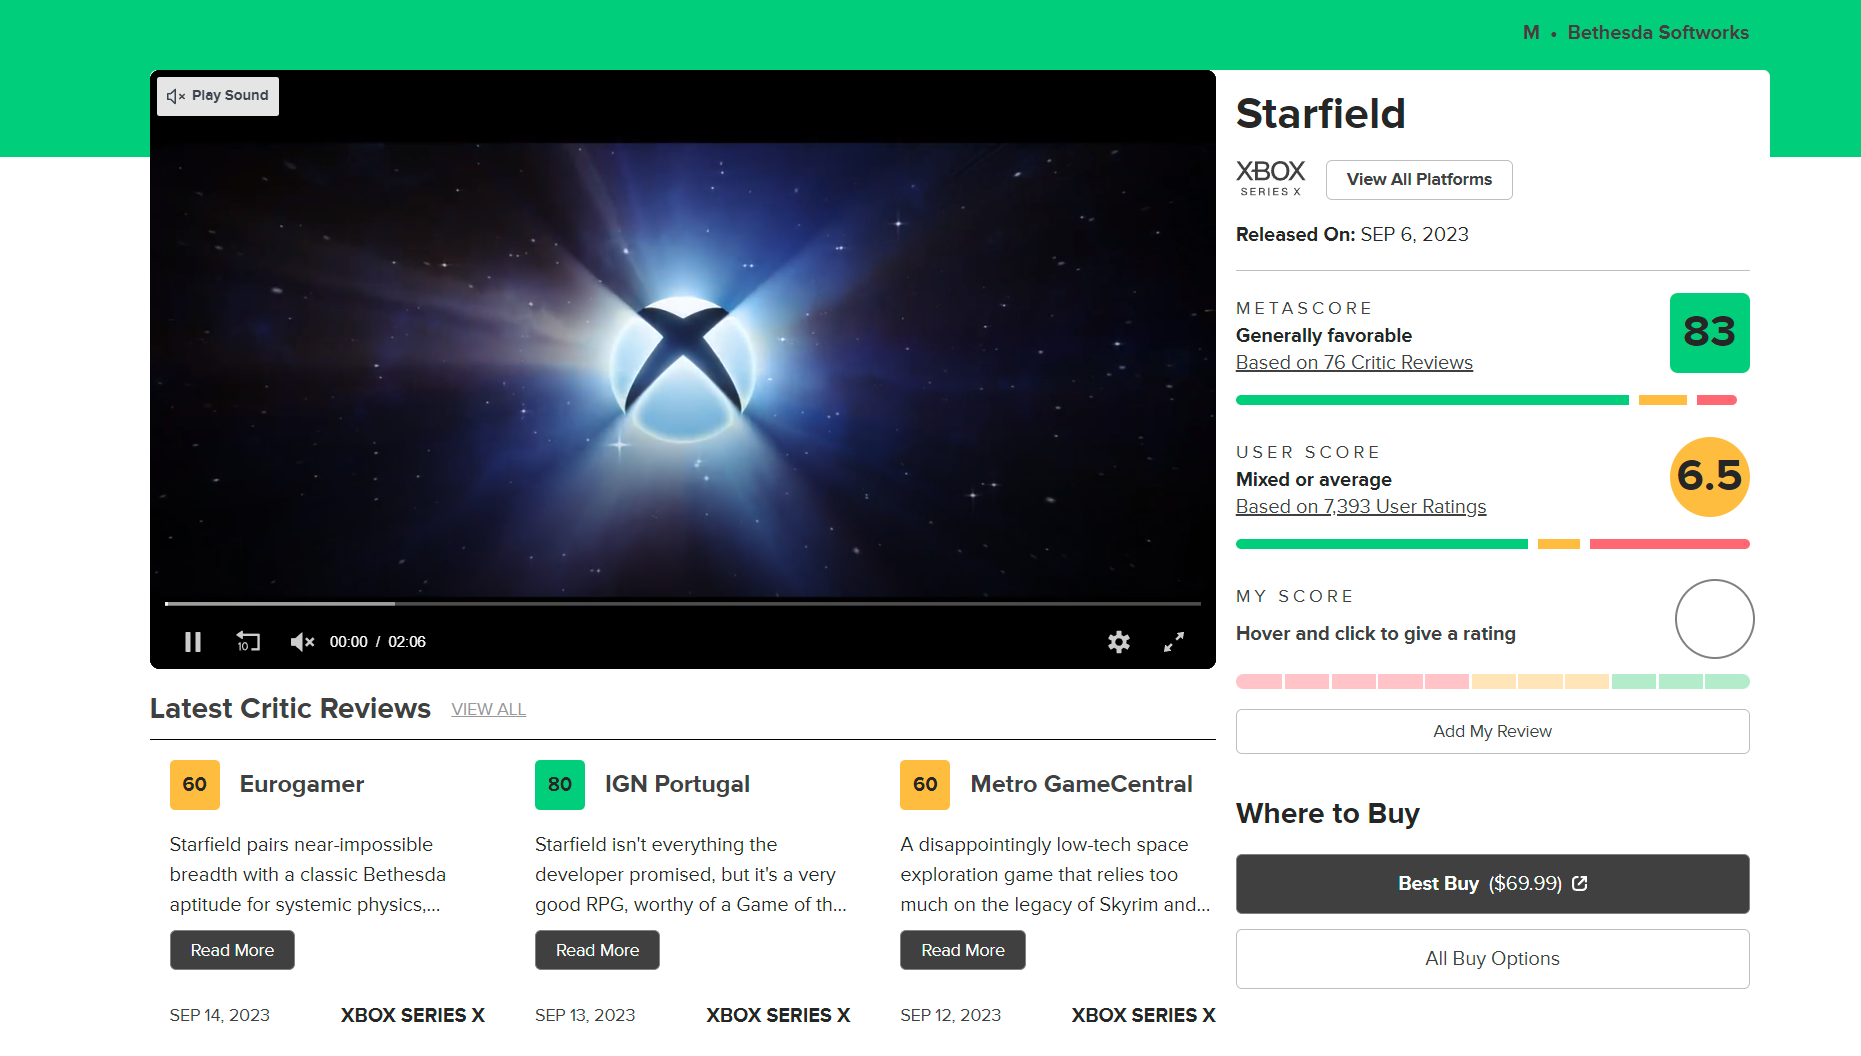
Task: Click the release date SEP 6, 2023
Action: pyautogui.click(x=1414, y=235)
